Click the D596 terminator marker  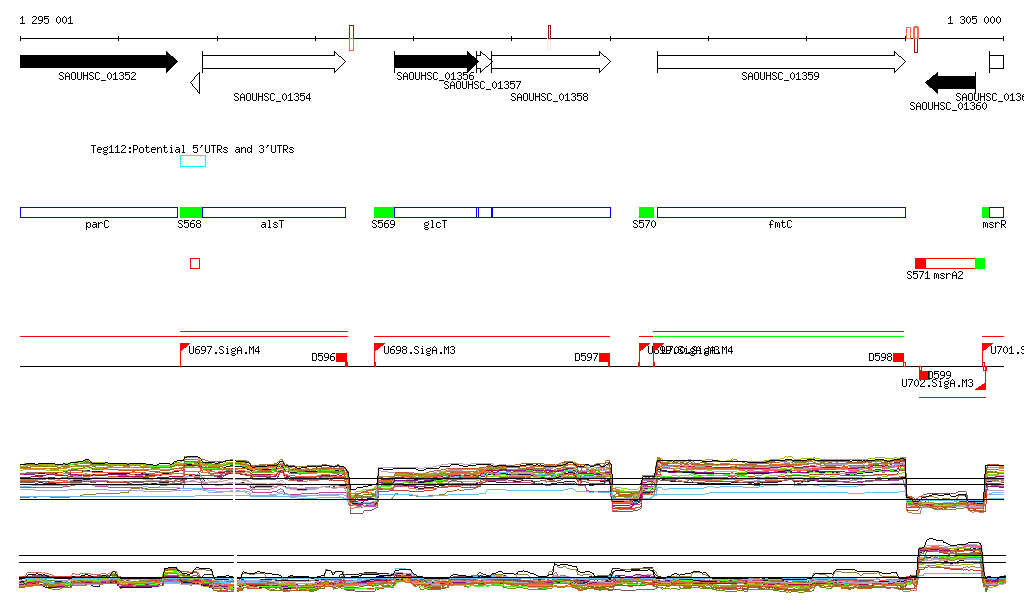click(x=342, y=358)
